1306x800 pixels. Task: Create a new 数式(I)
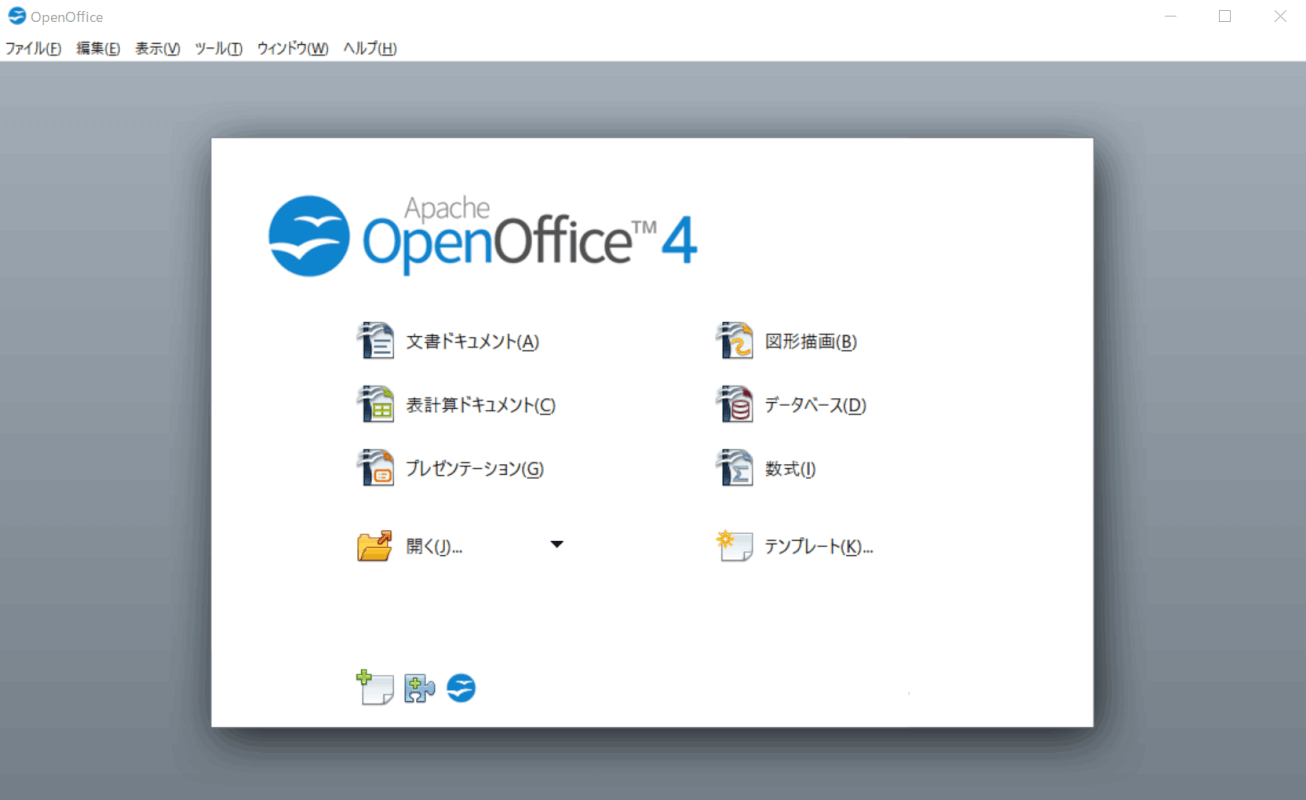791,469
